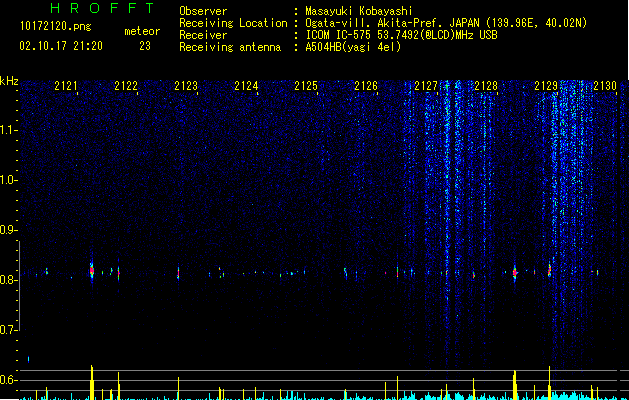Click the 2124 time marker

tap(246, 86)
